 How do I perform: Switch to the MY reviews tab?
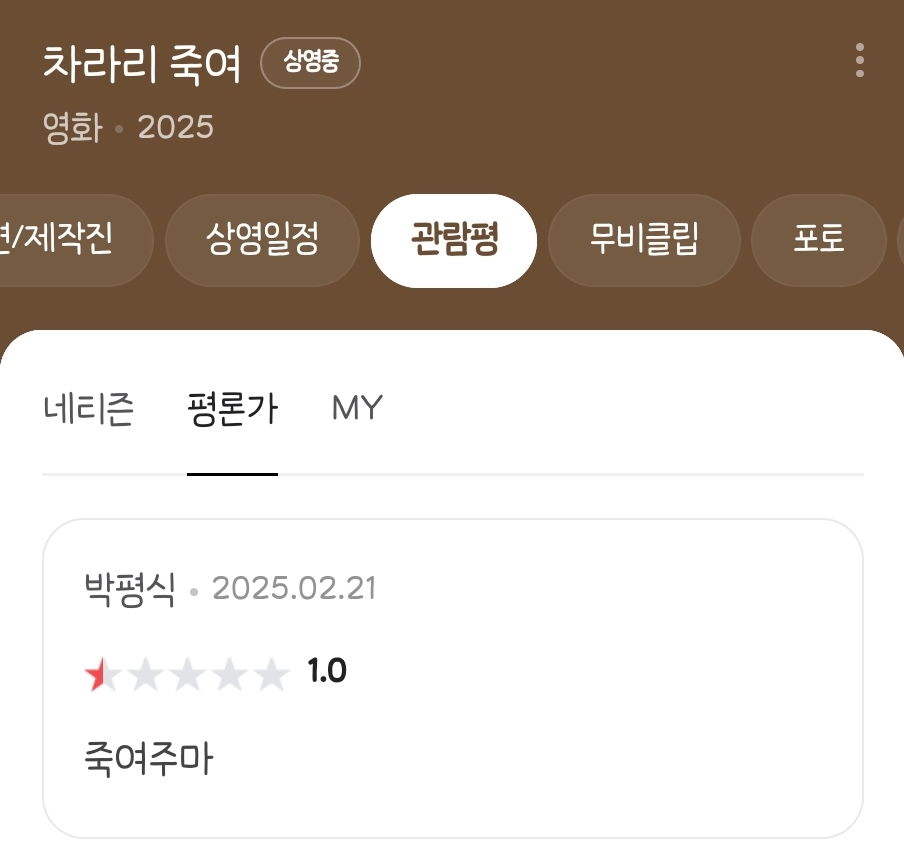[357, 408]
